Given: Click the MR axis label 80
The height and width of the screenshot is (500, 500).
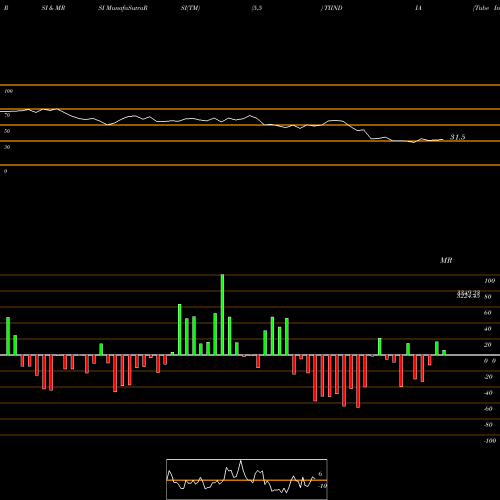Looking at the screenshot, I should click(488, 297).
